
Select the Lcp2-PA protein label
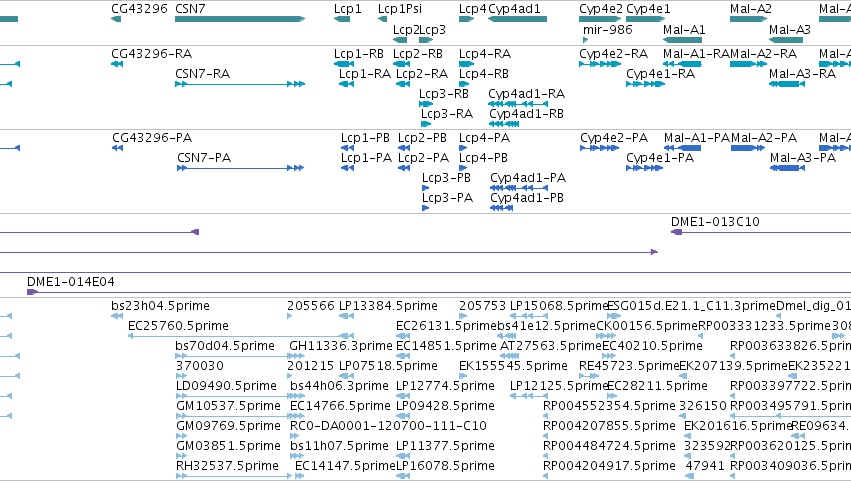(x=423, y=157)
